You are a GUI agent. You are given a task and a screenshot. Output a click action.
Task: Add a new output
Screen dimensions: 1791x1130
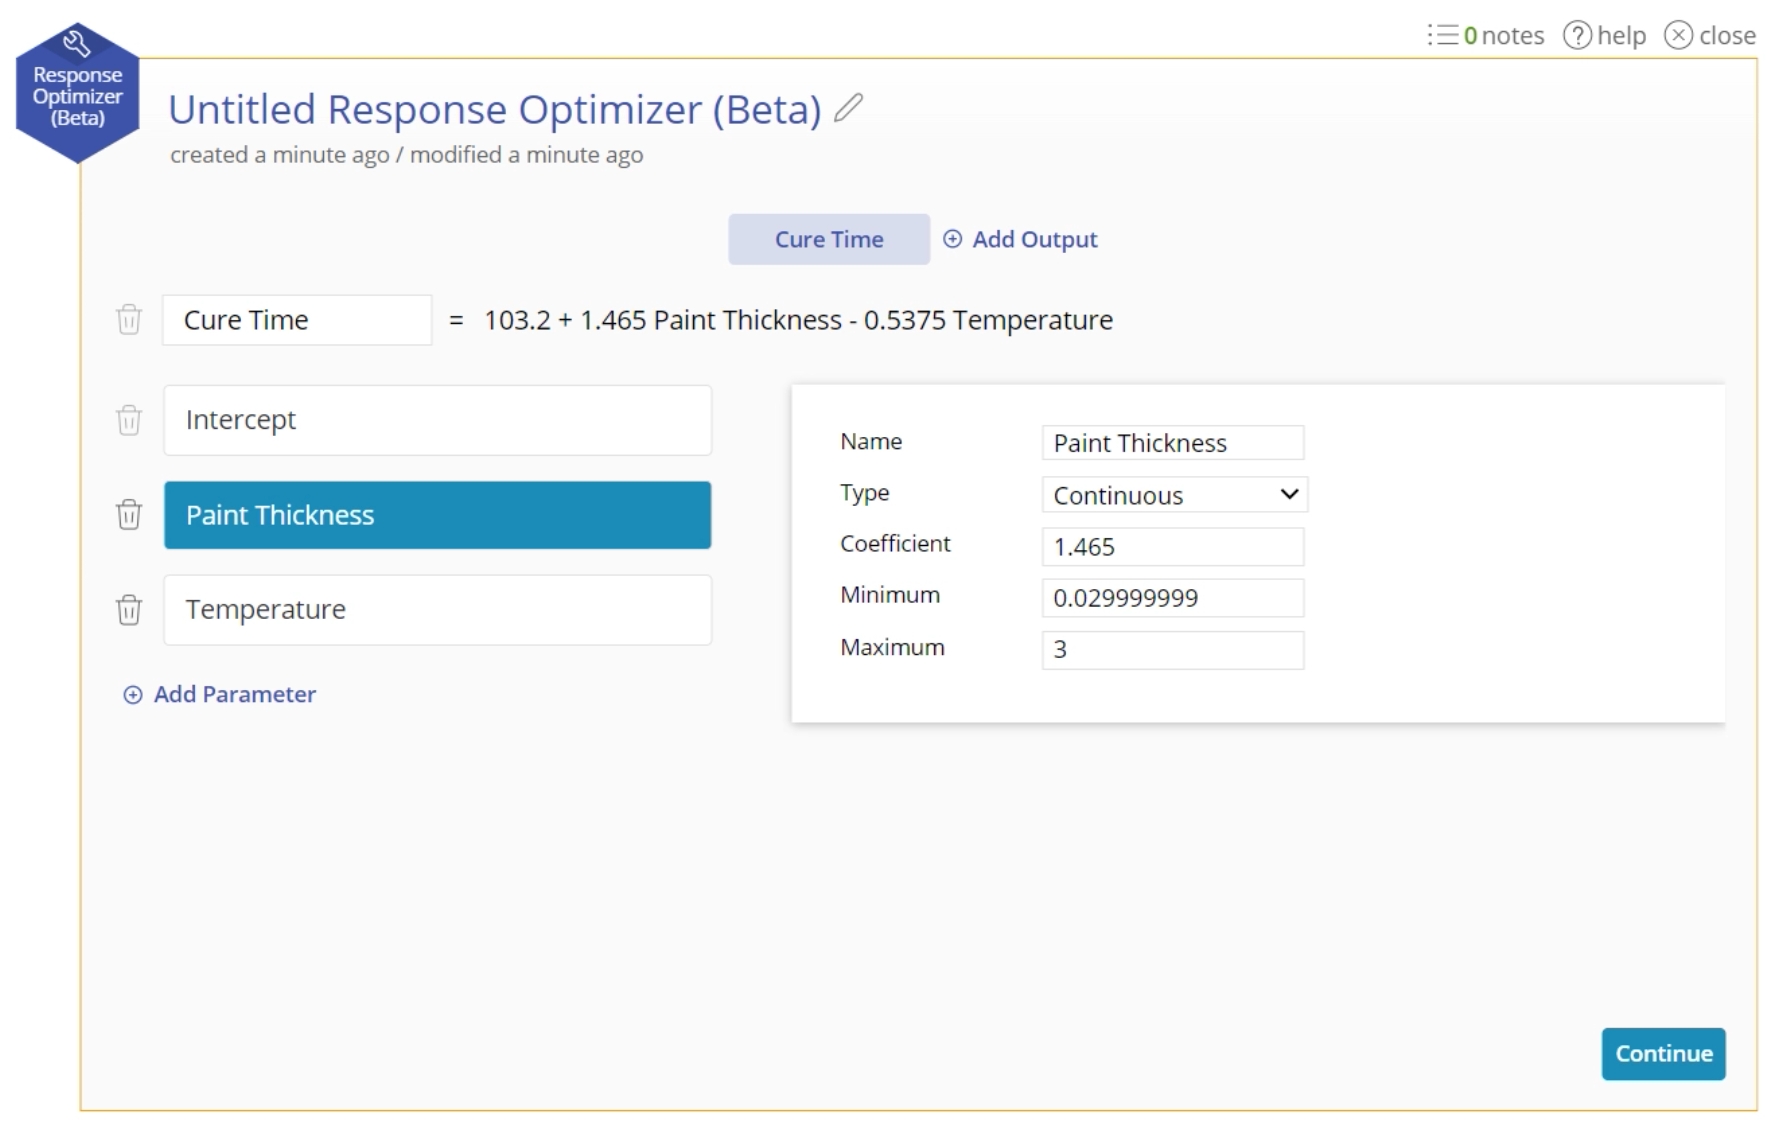(x=1021, y=239)
